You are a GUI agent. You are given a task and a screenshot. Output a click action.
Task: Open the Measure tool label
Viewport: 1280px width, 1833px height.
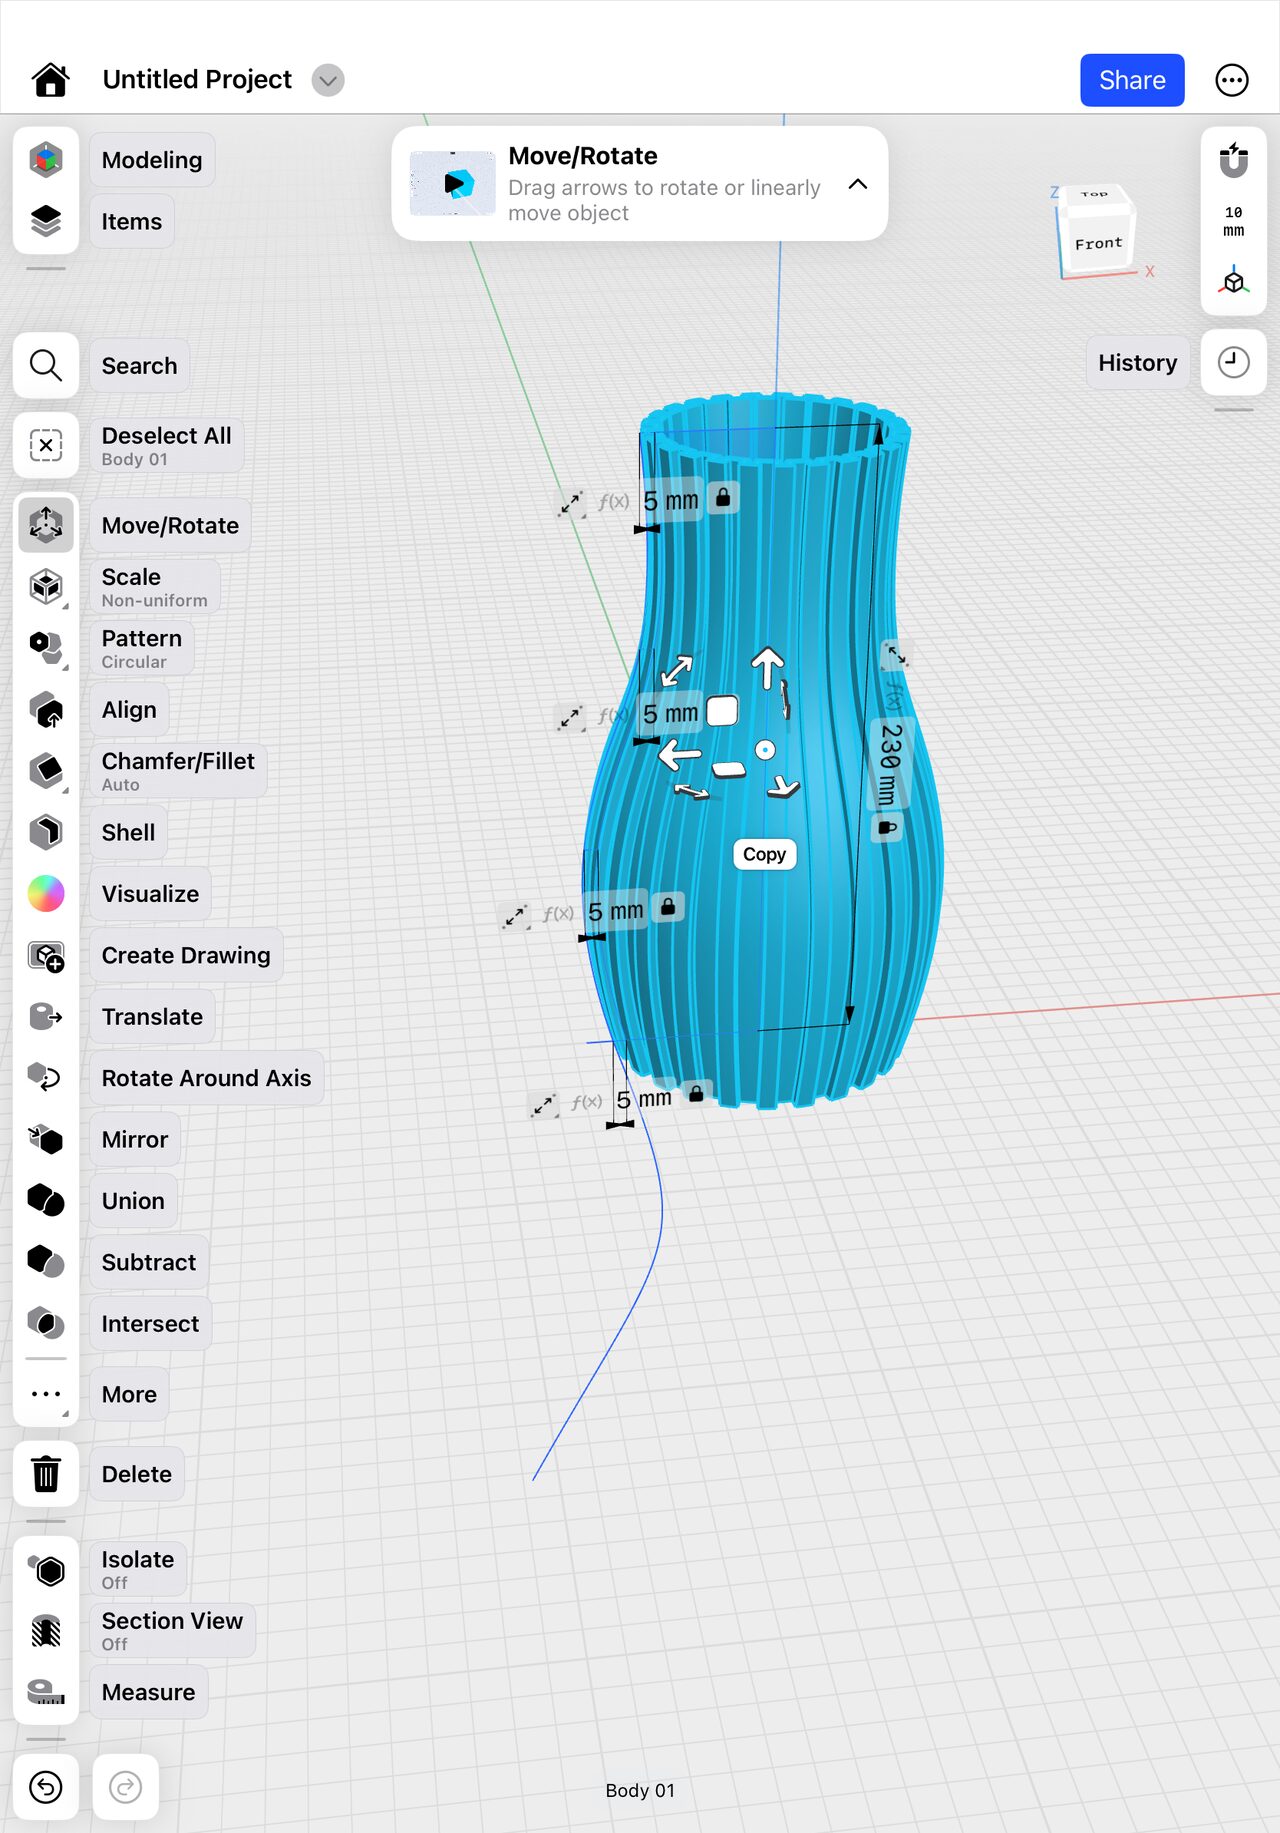pyautogui.click(x=149, y=1692)
